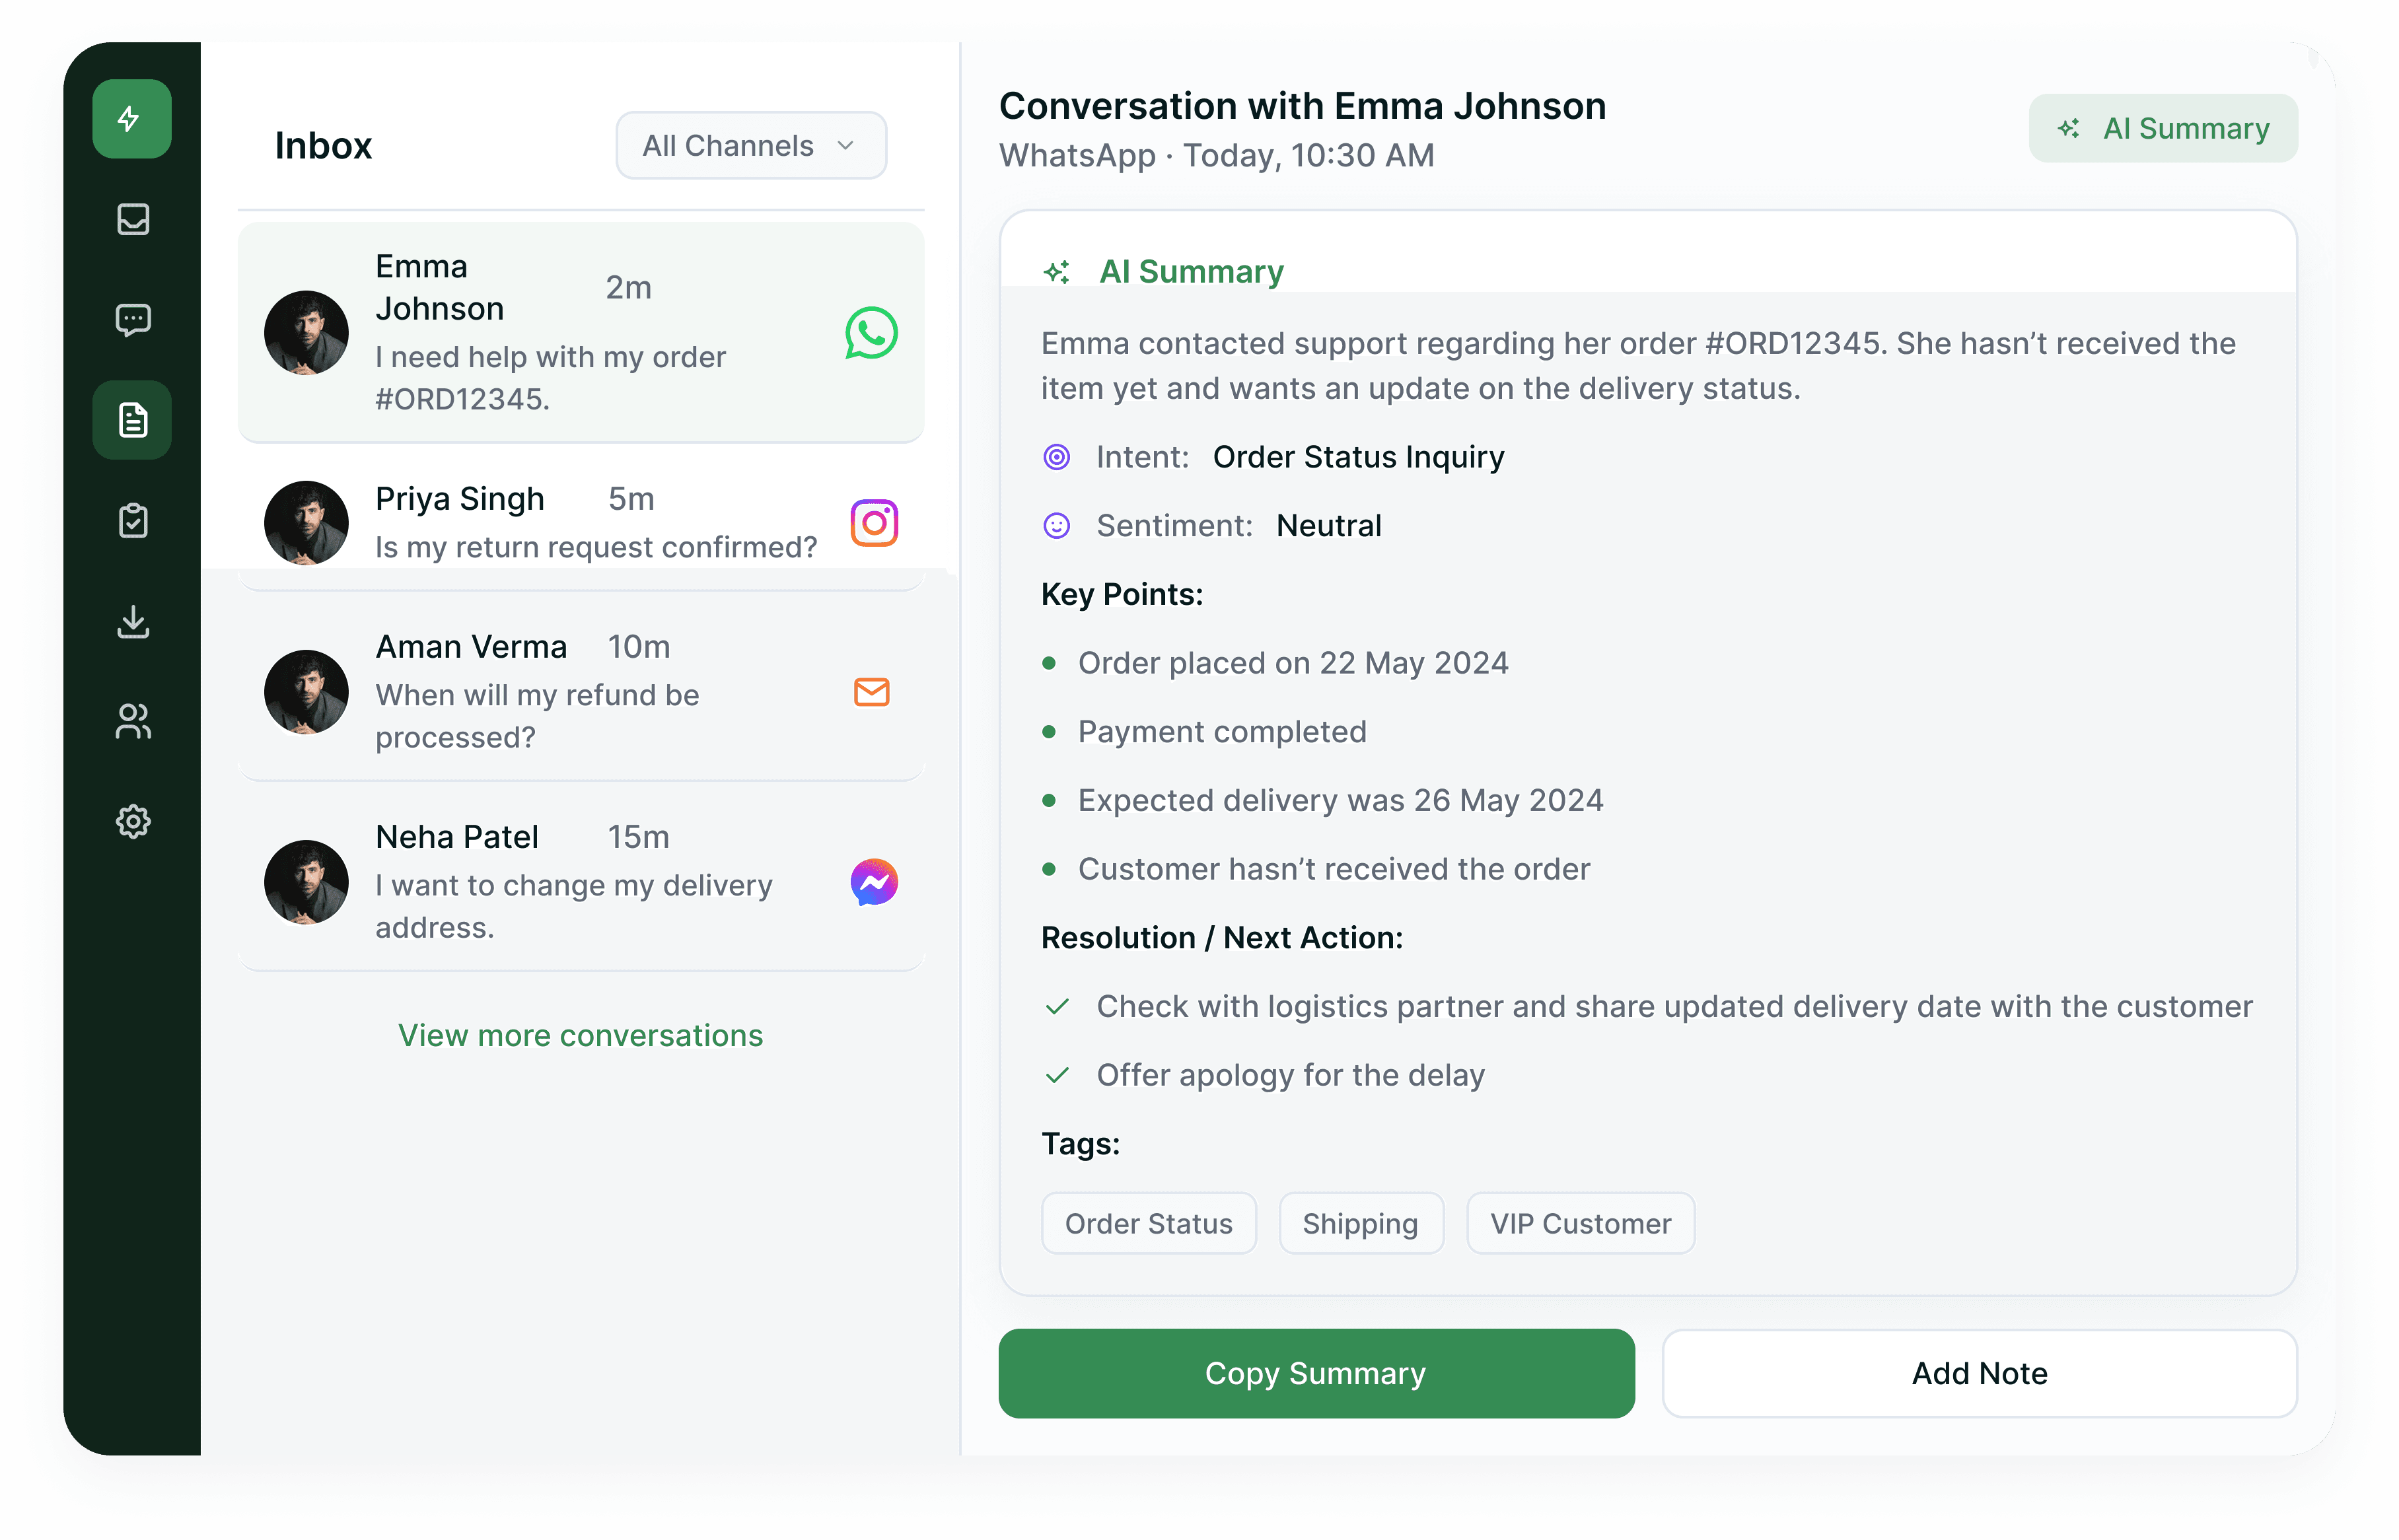Click the target icon beside Intent

point(1056,457)
